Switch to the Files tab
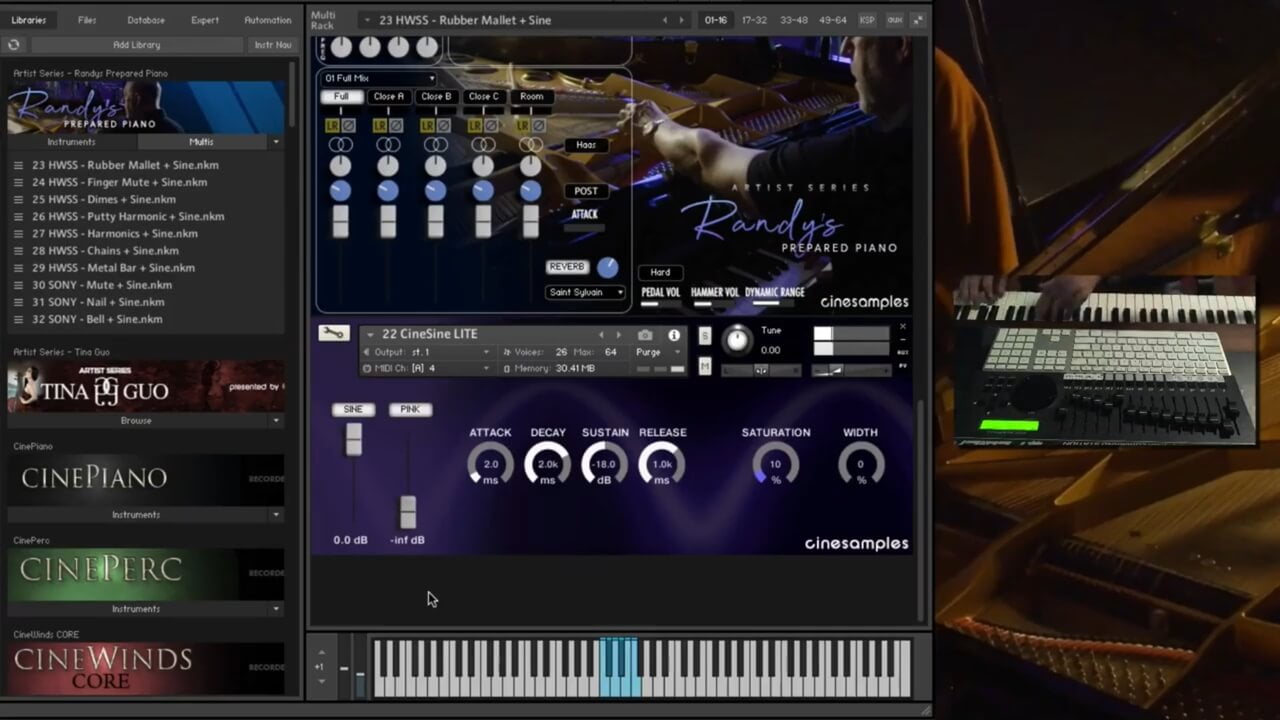Viewport: 1280px width, 720px height. pyautogui.click(x=87, y=20)
